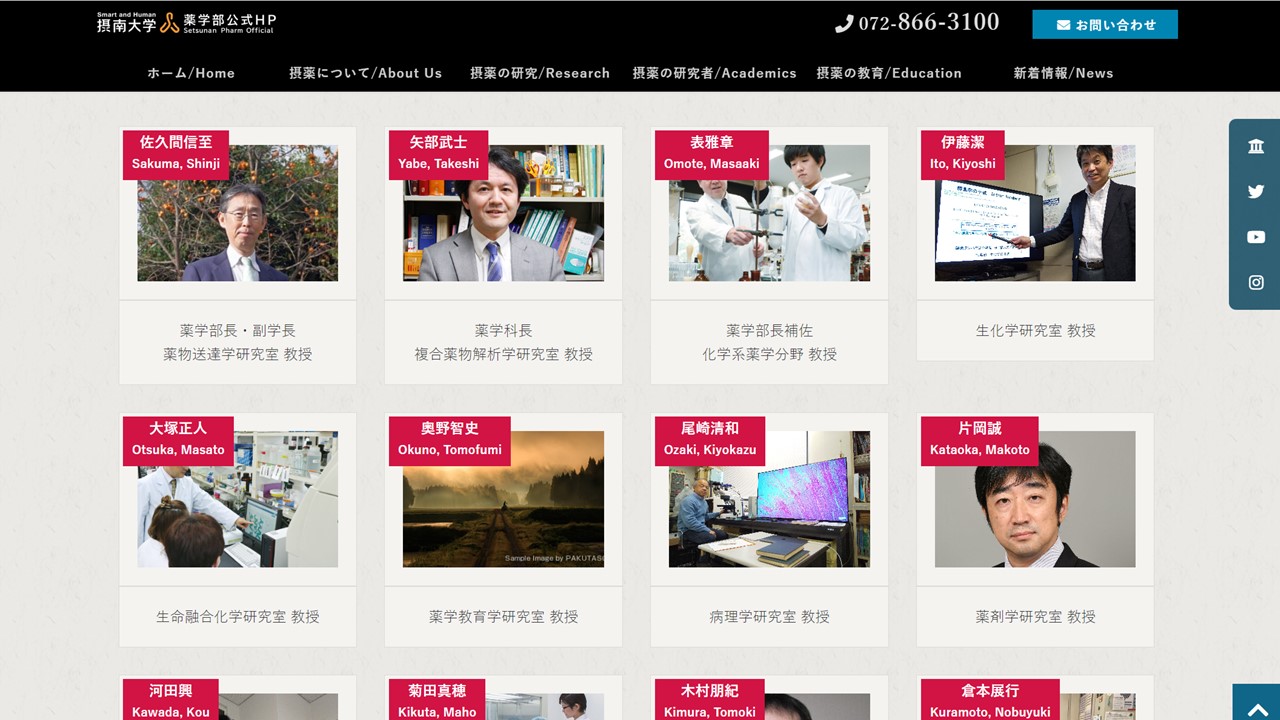1280x720 pixels.
Task: Click text 薬物送達学研究室 教授
Action: [238, 354]
